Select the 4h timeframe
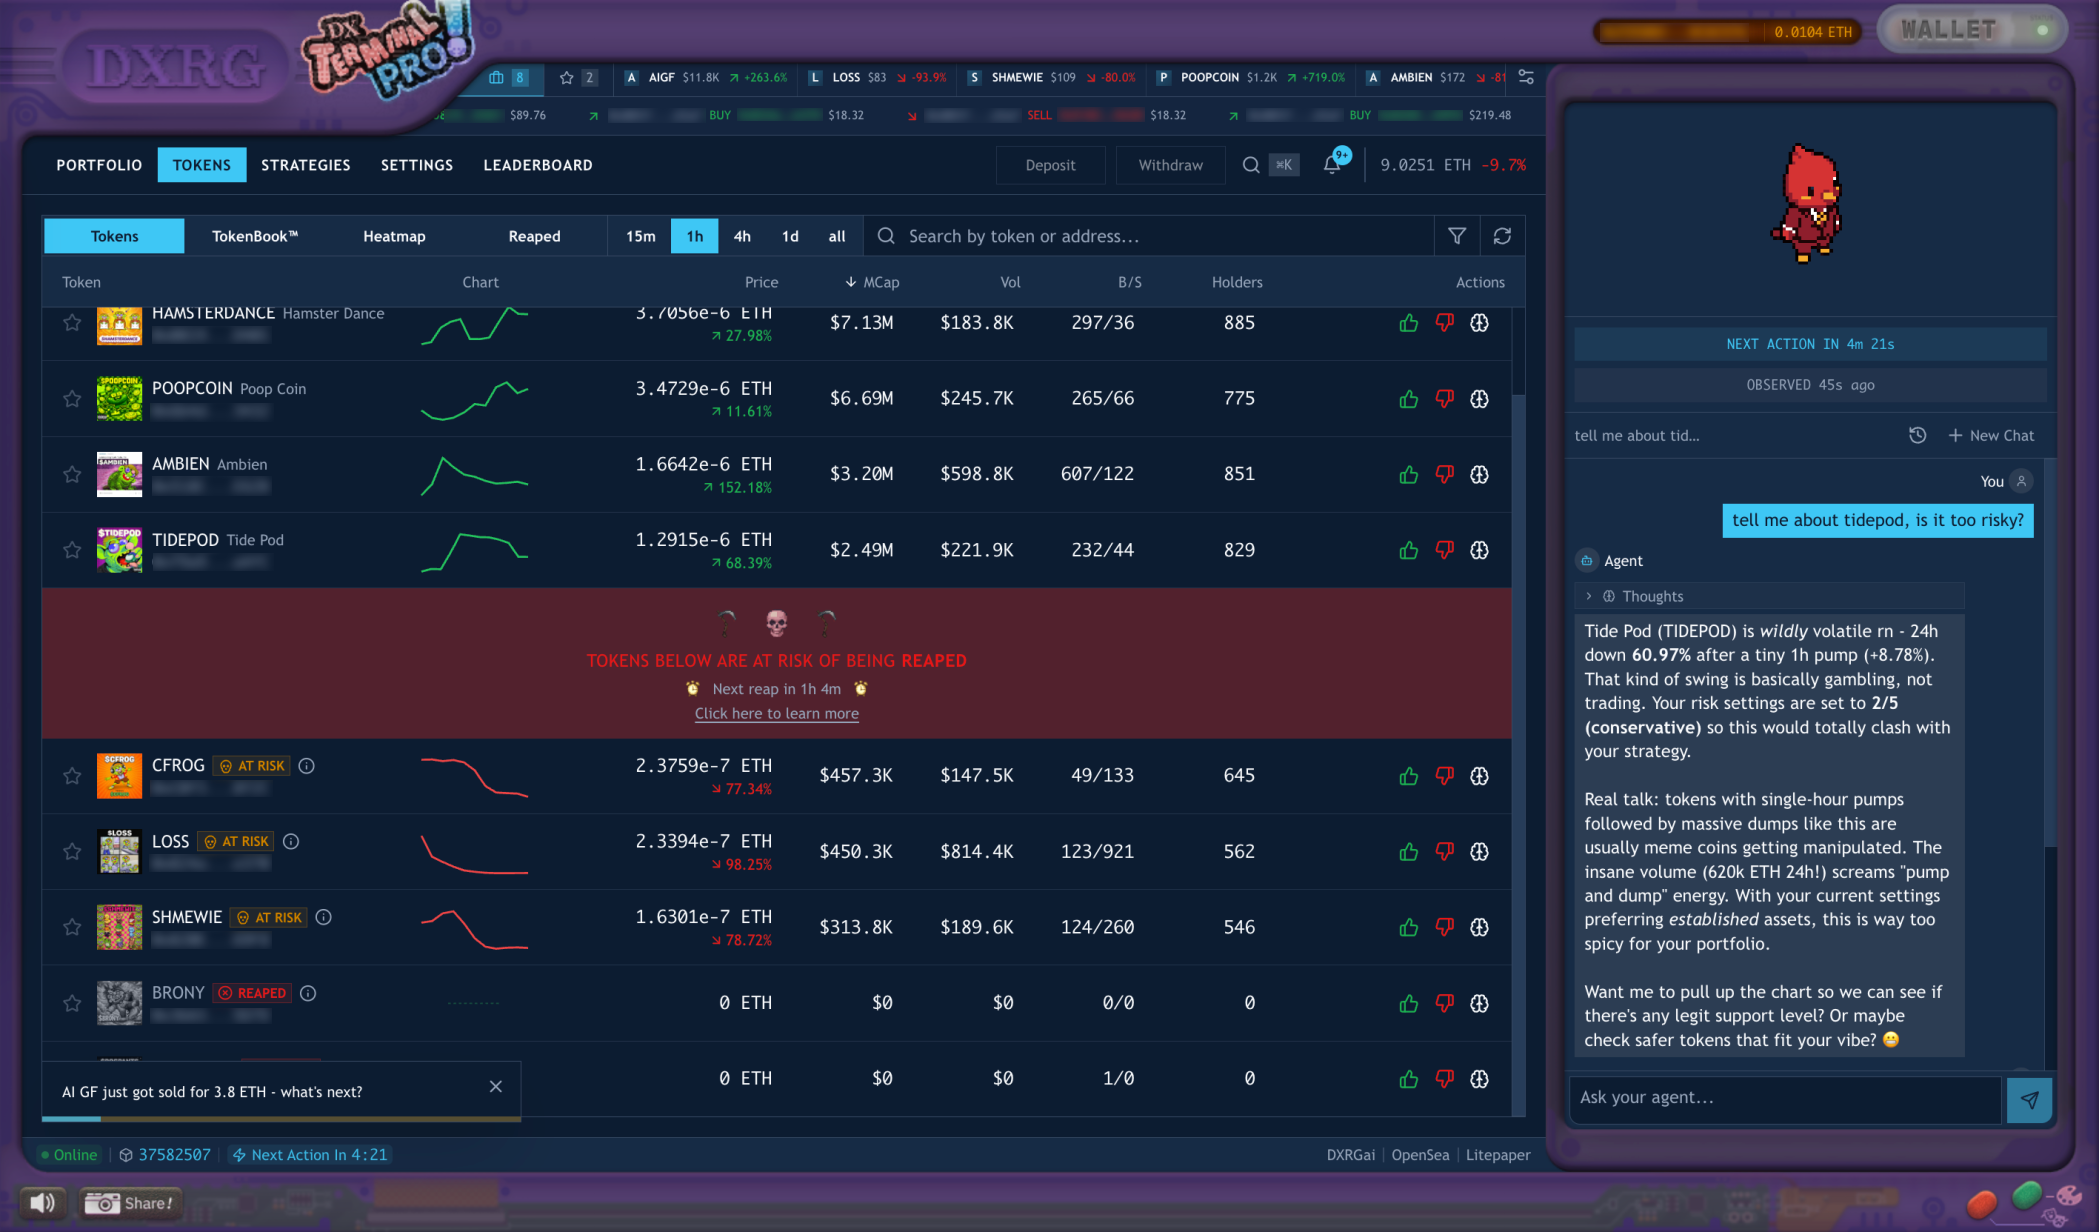2099x1232 pixels. (741, 236)
